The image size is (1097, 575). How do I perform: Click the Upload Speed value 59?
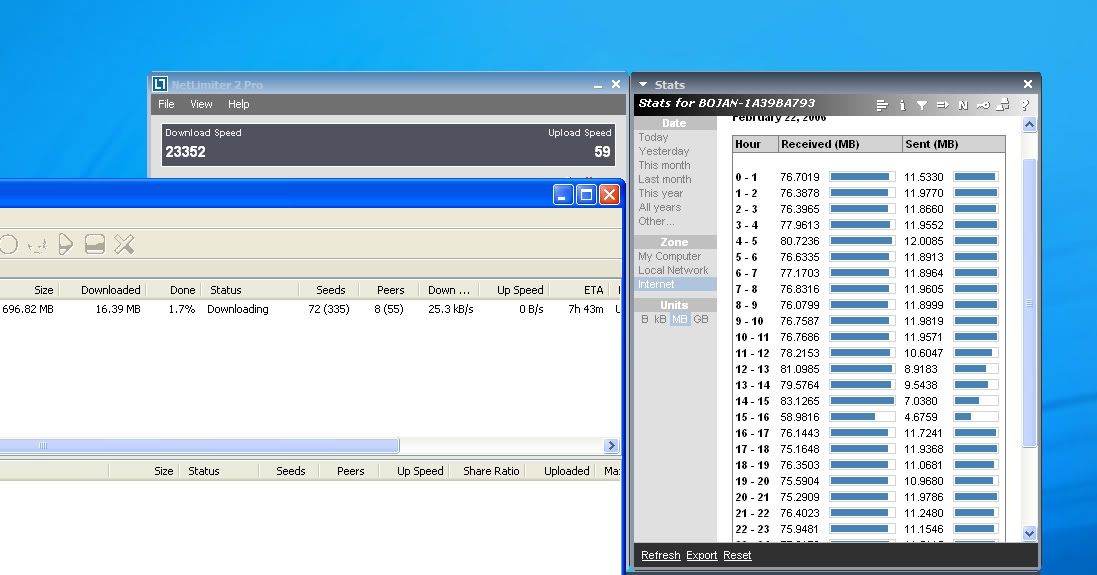[x=602, y=152]
